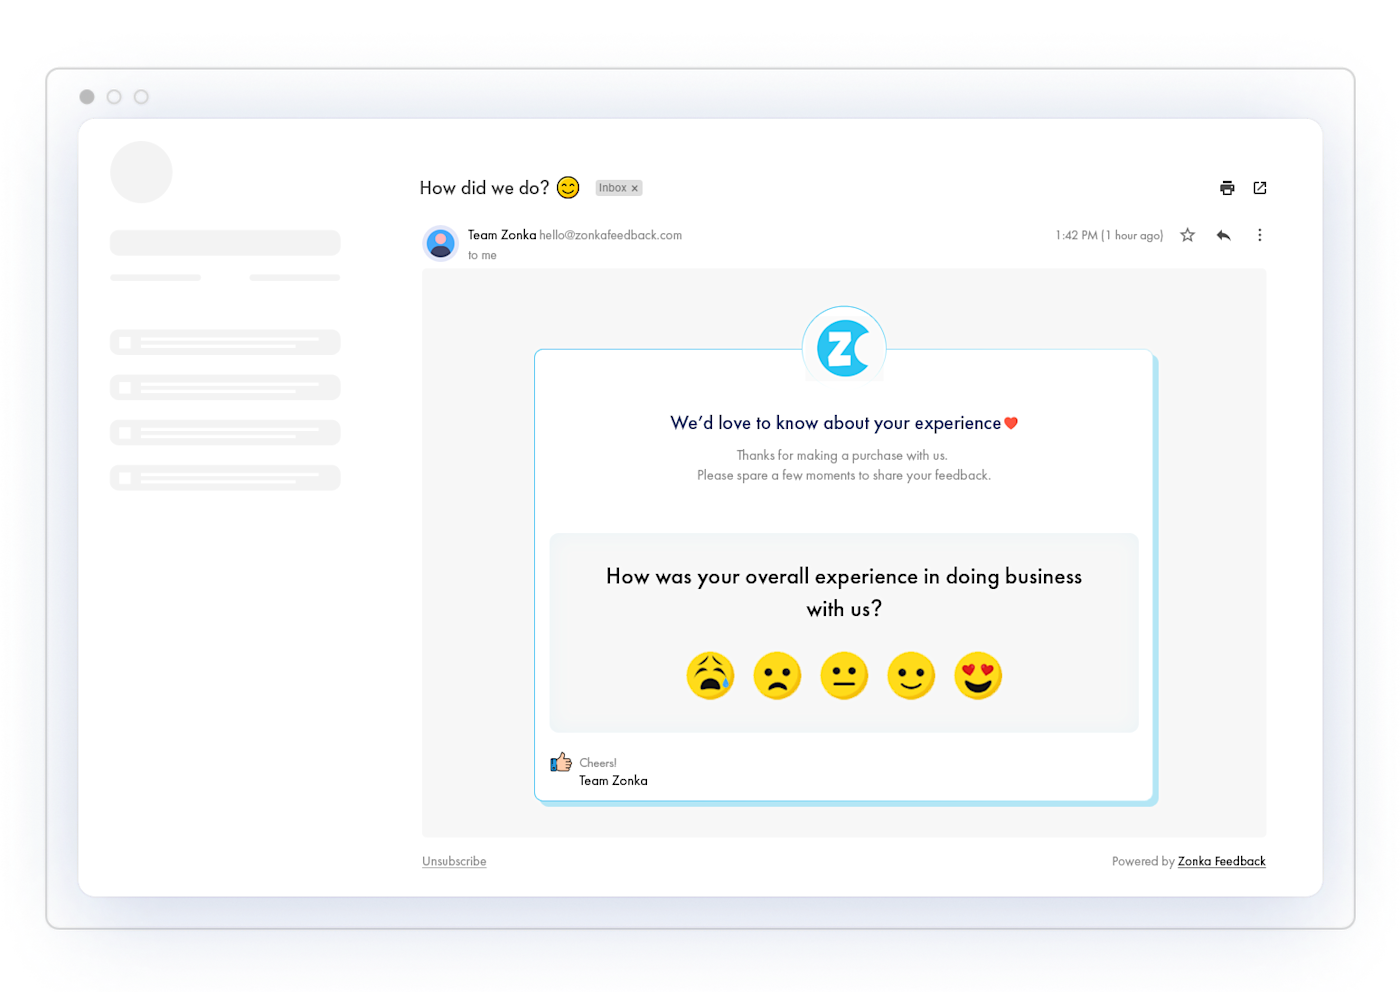This screenshot has width=1400, height=992.
Task: Select the crying face emoji rating
Action: pyautogui.click(x=711, y=676)
